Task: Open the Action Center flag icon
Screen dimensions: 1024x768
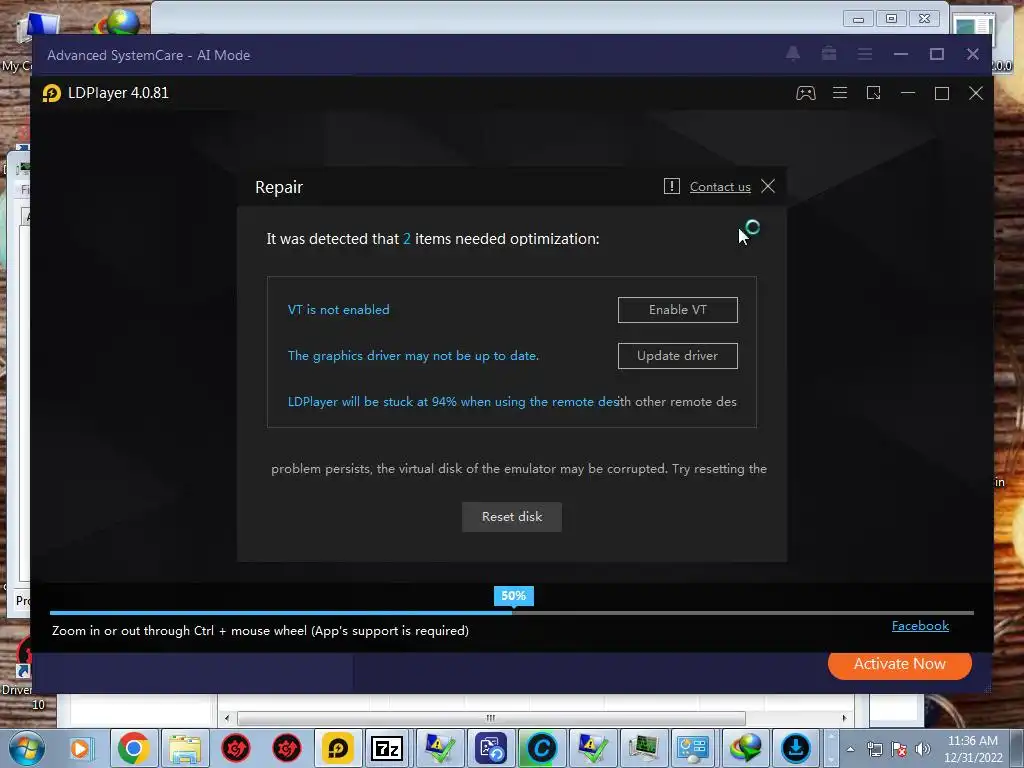Action: 899,749
